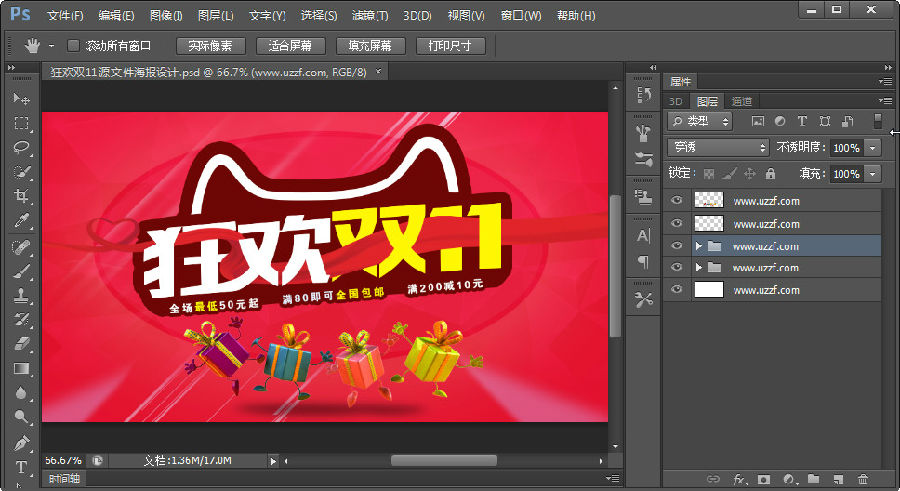Open the History panel icon
The height and width of the screenshot is (491, 900).
click(643, 95)
